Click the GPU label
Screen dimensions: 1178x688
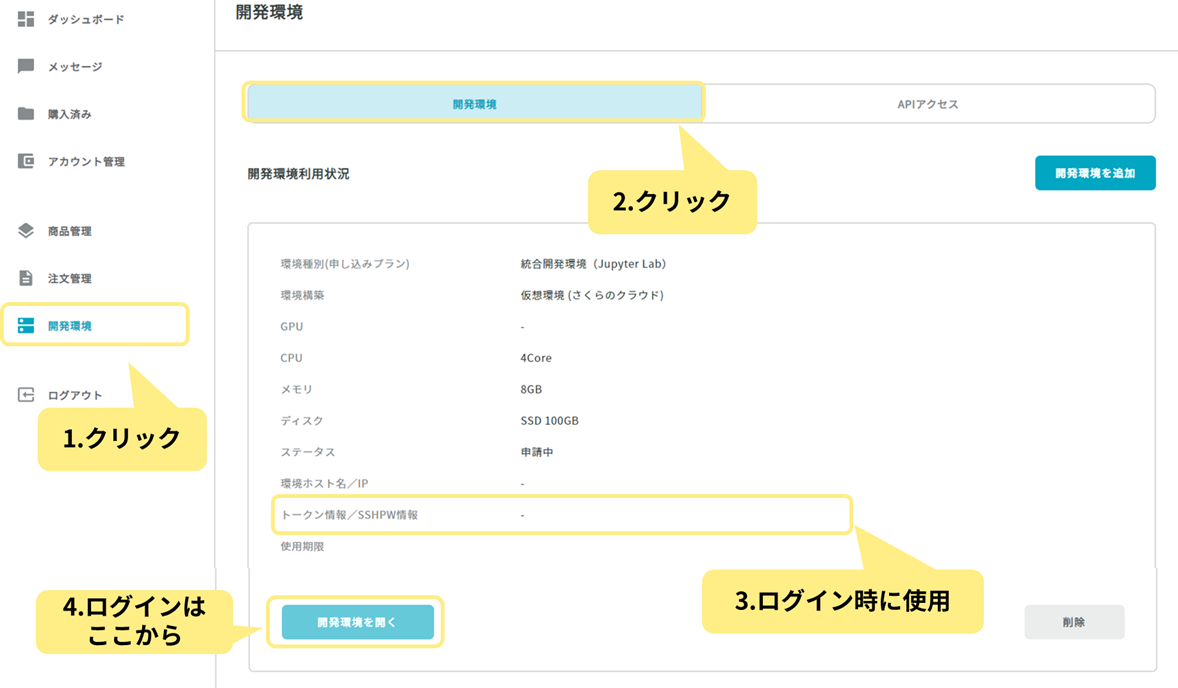click(291, 327)
